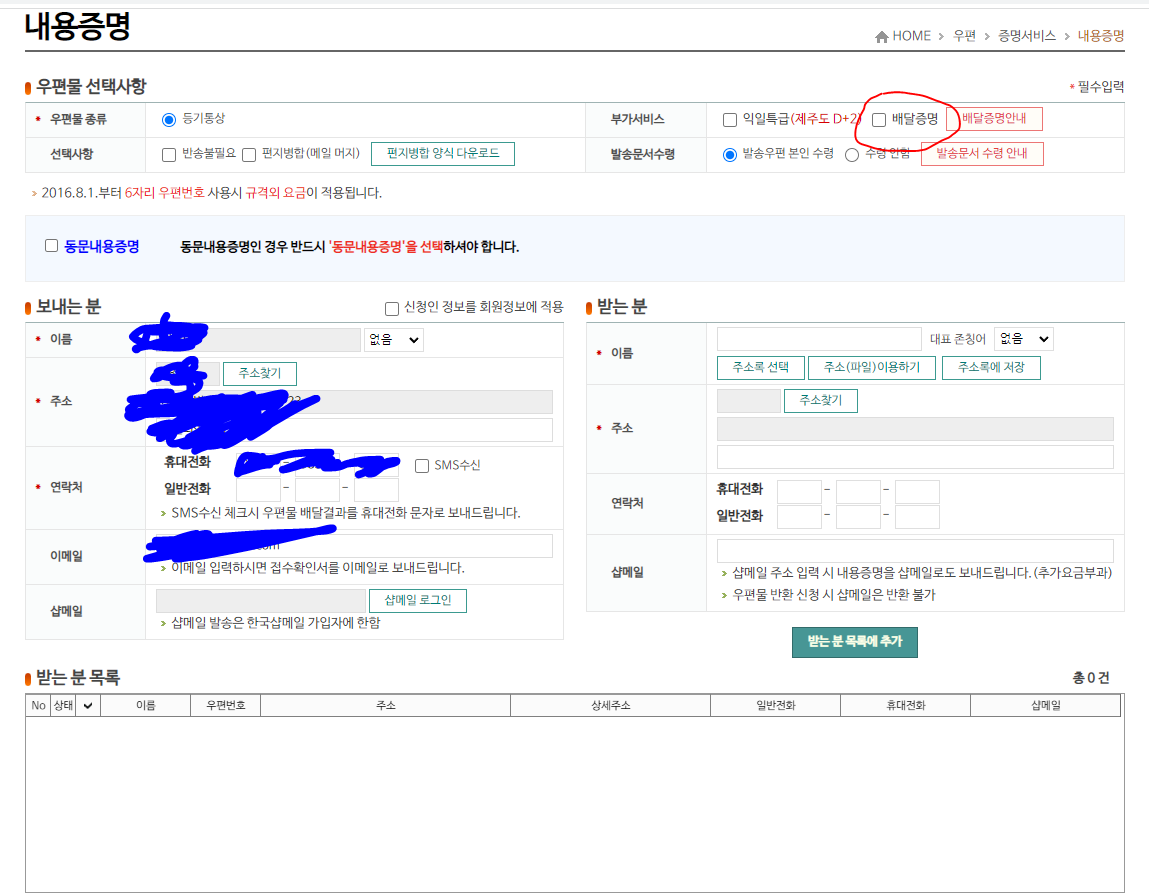The image size is (1149, 895).
Task: Open the 우편 breadcrumb link
Action: [x=964, y=36]
